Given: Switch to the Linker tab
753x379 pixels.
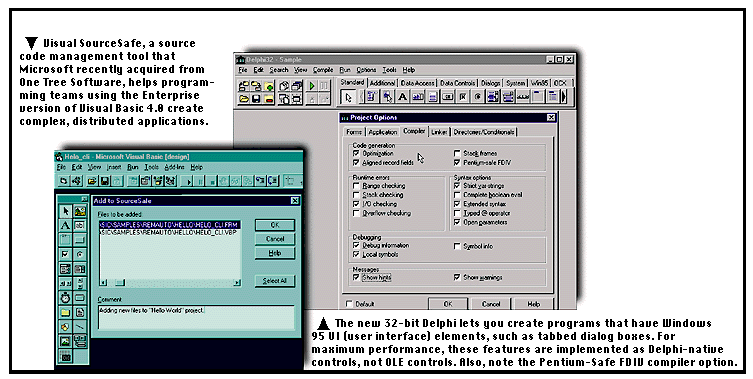Looking at the screenshot, I should point(439,132).
